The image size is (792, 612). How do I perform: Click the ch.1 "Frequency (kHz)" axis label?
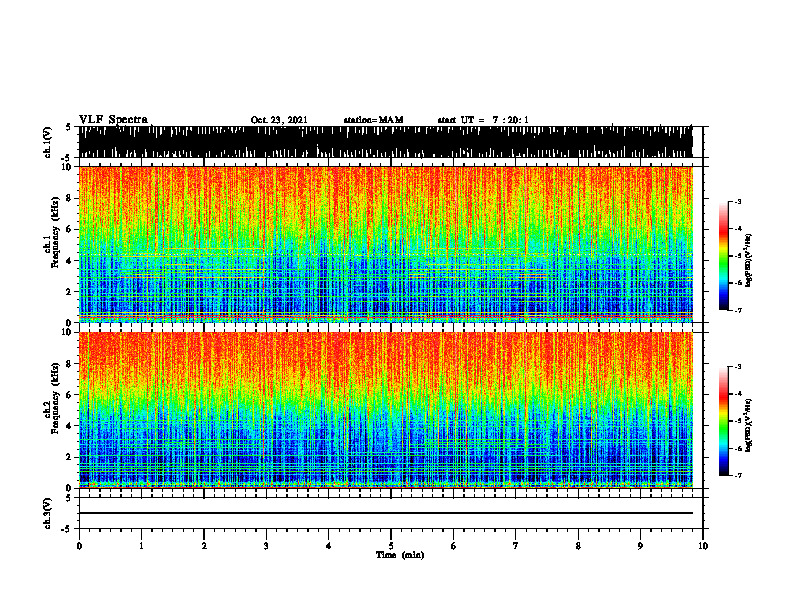click(55, 233)
